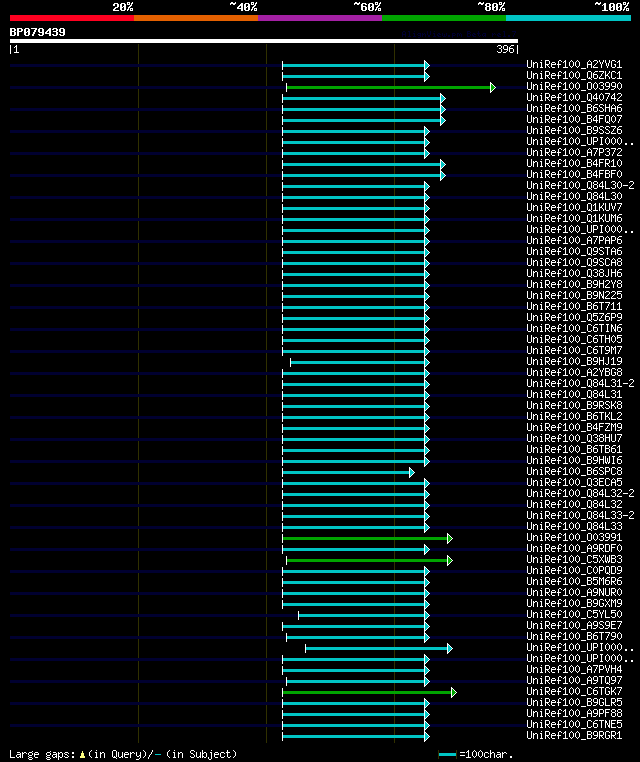Select hit label UniRef100_A7PAP6

[x=574, y=240]
